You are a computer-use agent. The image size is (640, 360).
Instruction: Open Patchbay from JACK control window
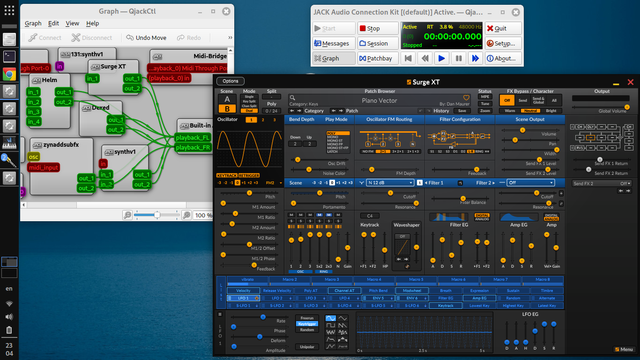pos(377,58)
